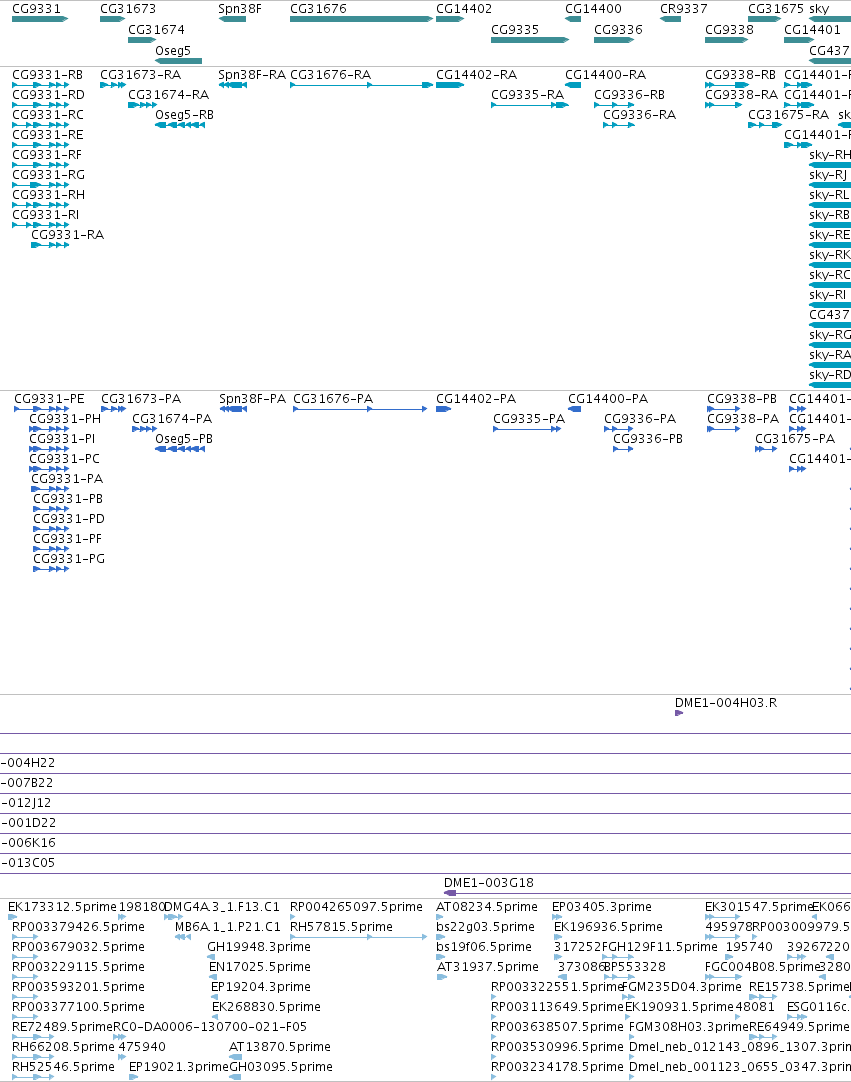Screen dimensions: 851x1082
Task: Open the -013C05 clone row label
Action: [28, 863]
